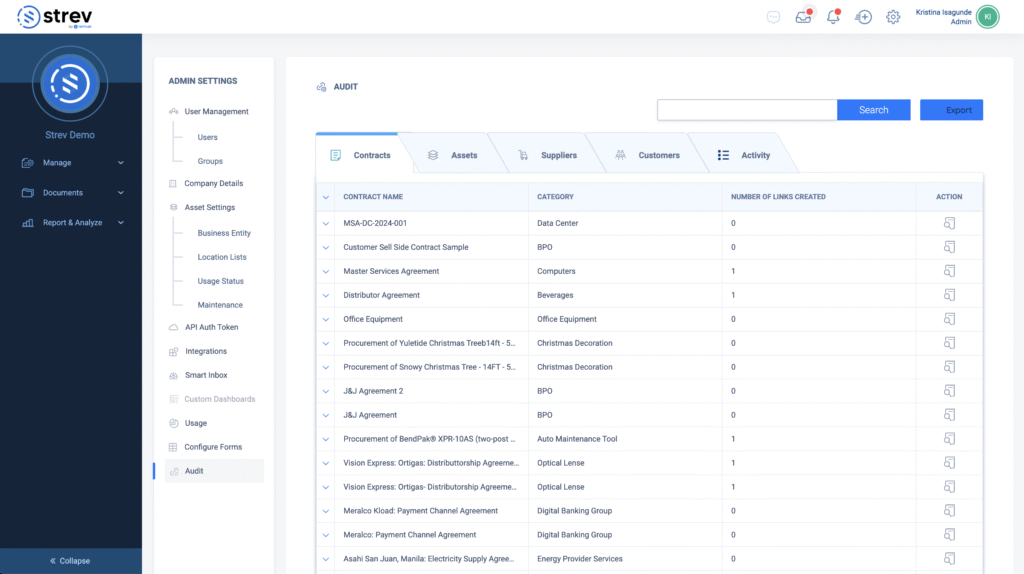Viewport: 1024px width, 574px height.
Task: Open the inbox icon in top bar
Action: pyautogui.click(x=803, y=17)
